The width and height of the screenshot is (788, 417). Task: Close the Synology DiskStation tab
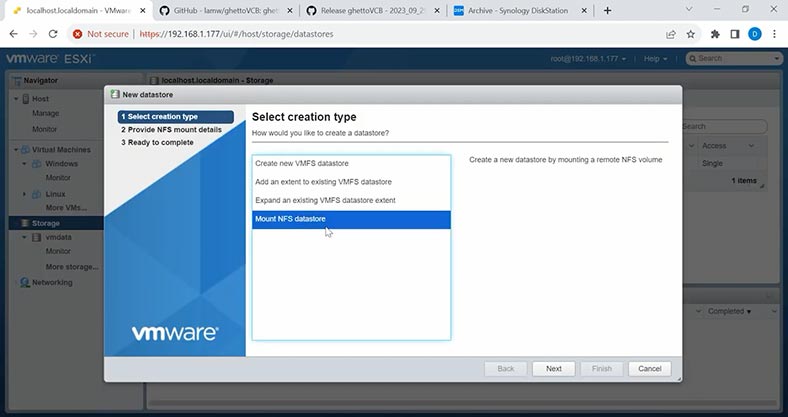(x=584, y=11)
